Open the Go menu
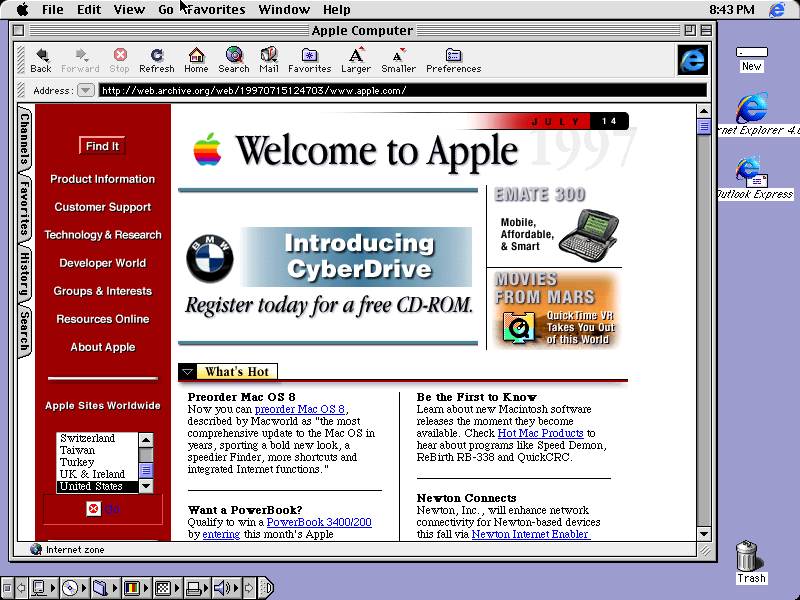Image resolution: width=800 pixels, height=600 pixels. click(166, 9)
